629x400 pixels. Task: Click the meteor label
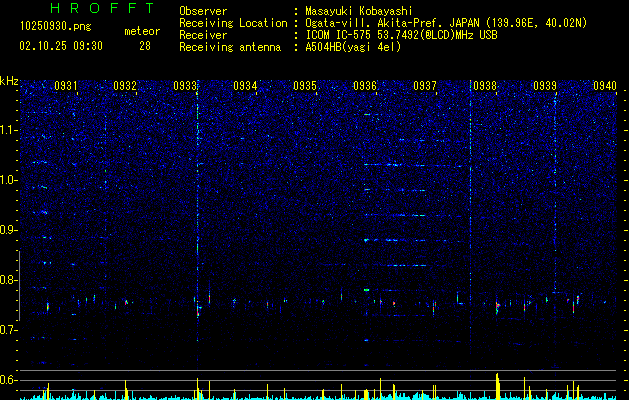pos(142,31)
